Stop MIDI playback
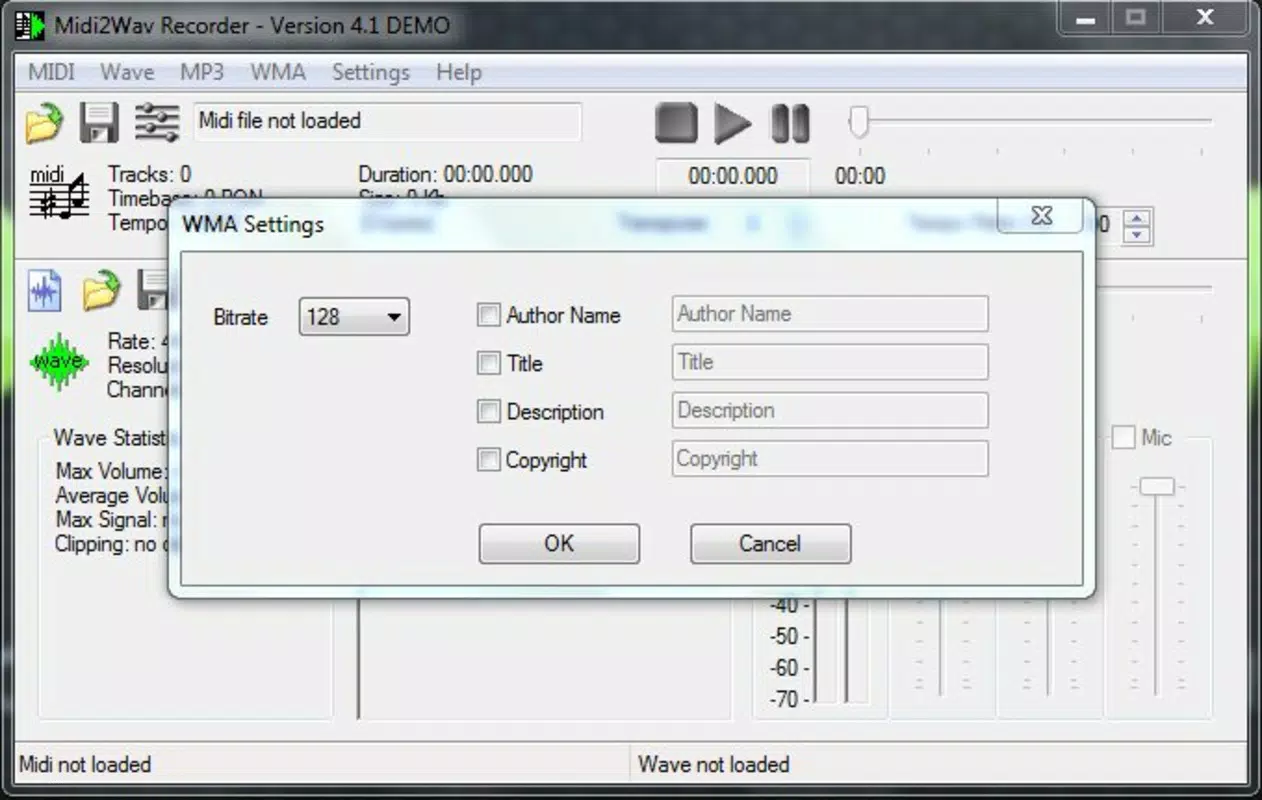Screen dimensions: 1262x800 677,123
